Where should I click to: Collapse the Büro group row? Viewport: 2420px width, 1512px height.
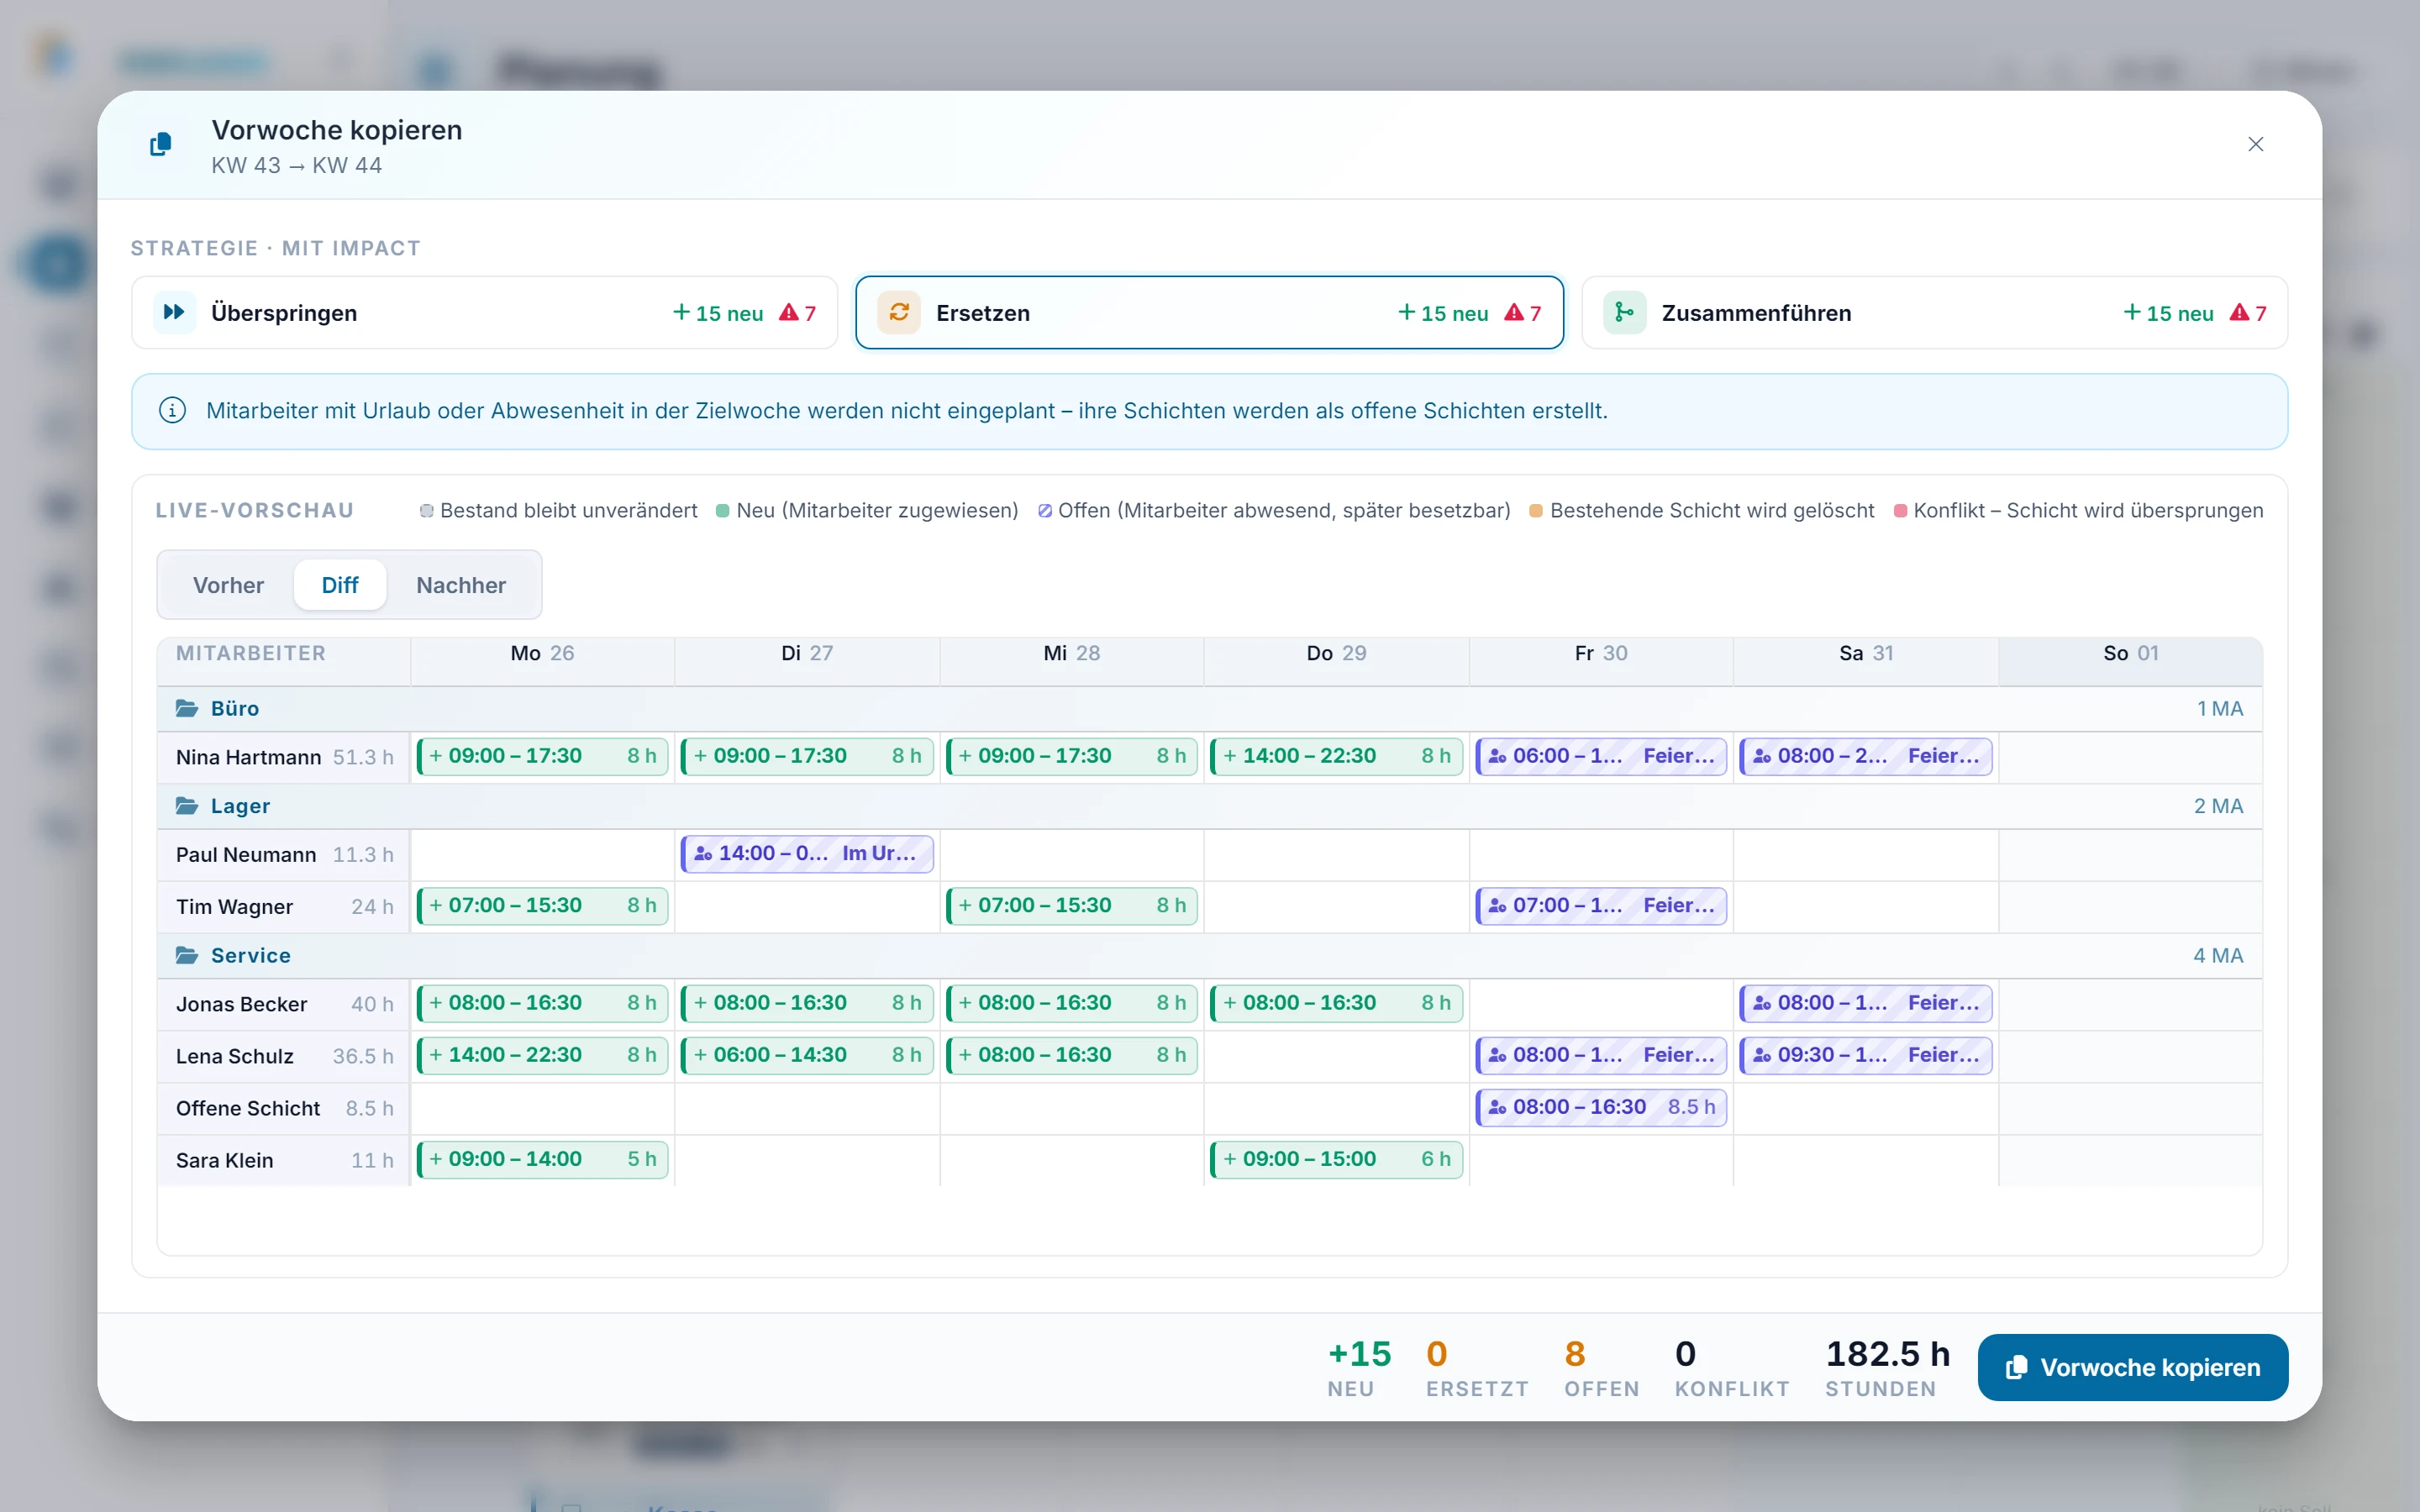click(x=1209, y=708)
